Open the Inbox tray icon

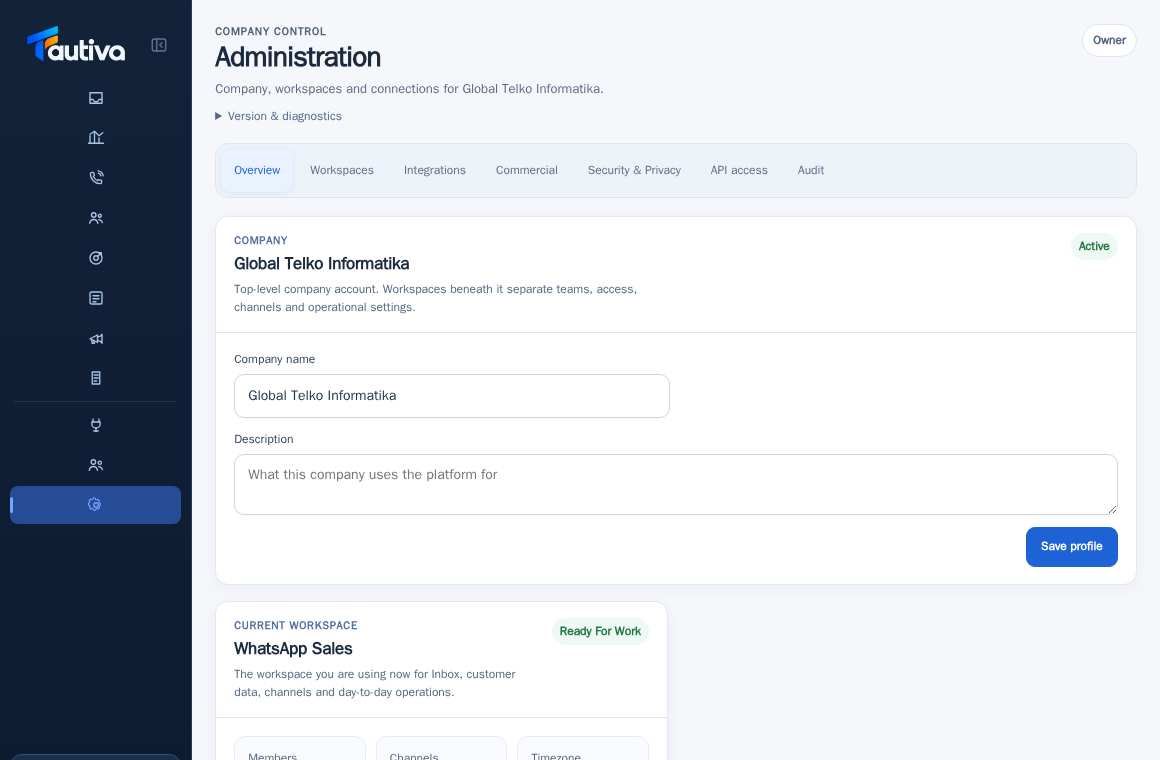tap(95, 98)
